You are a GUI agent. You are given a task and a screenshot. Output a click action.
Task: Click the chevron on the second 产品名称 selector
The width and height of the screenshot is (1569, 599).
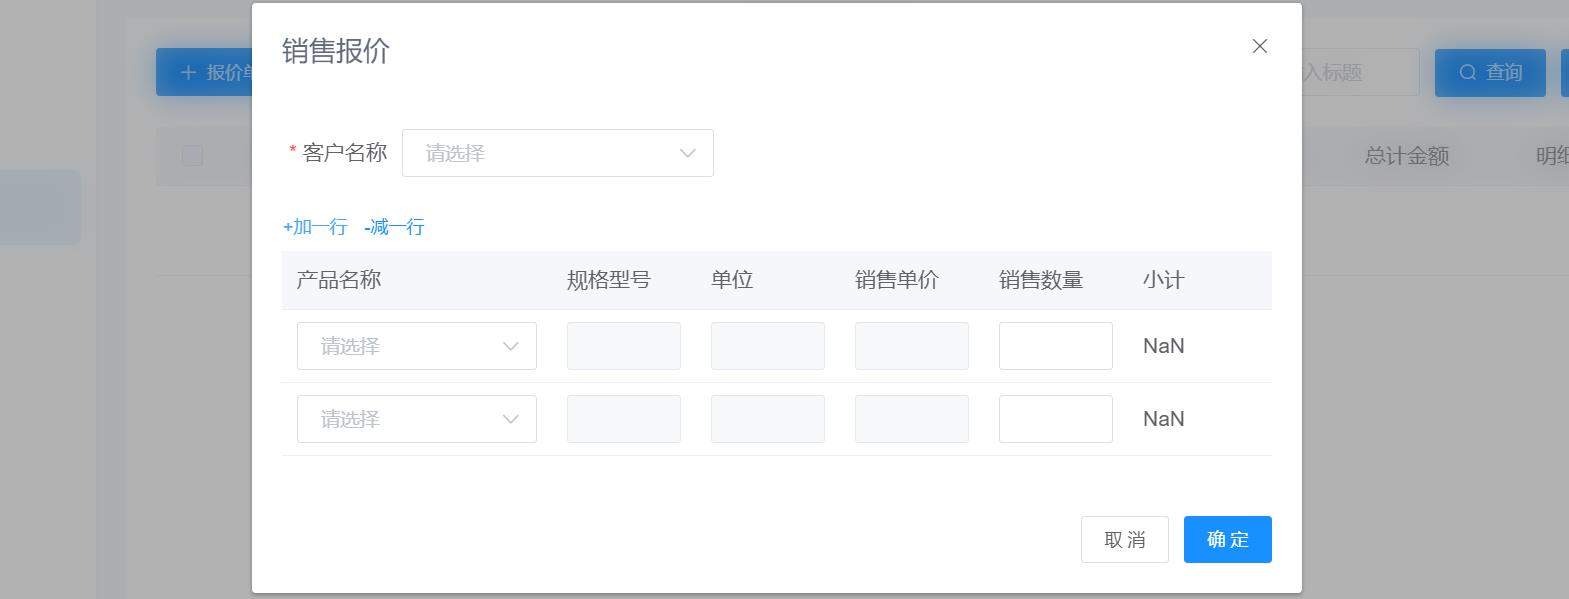(x=511, y=419)
